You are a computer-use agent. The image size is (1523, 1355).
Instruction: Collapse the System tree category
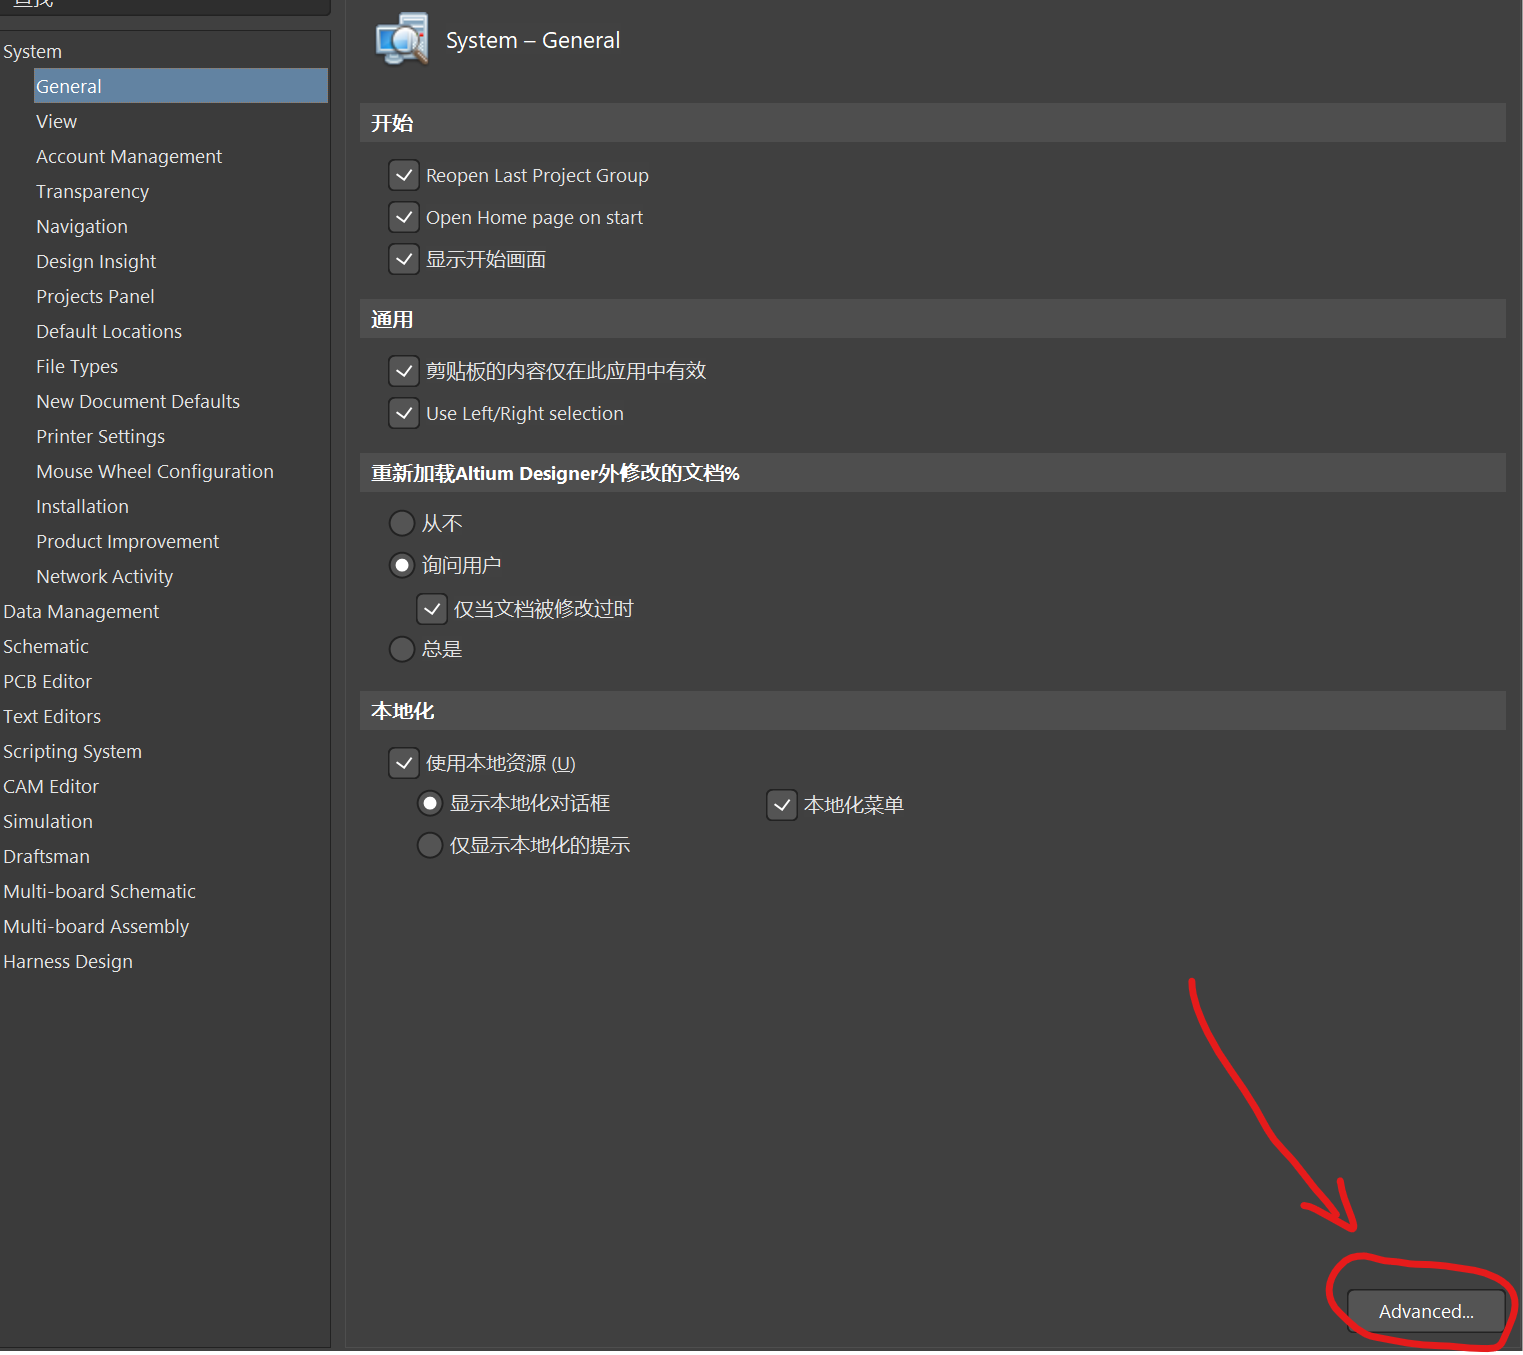click(x=32, y=52)
